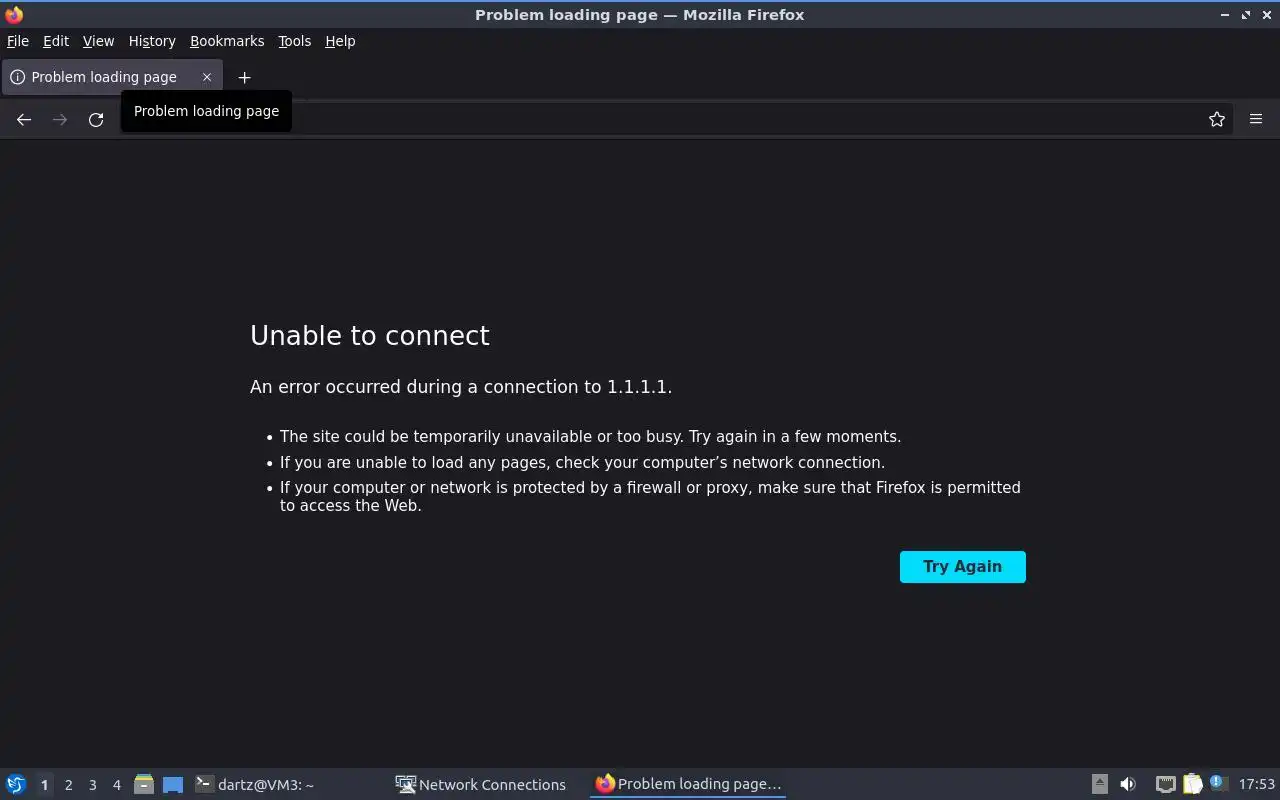Open the removable media tray icon
Viewport: 1280px width, 800px height.
coord(1100,784)
